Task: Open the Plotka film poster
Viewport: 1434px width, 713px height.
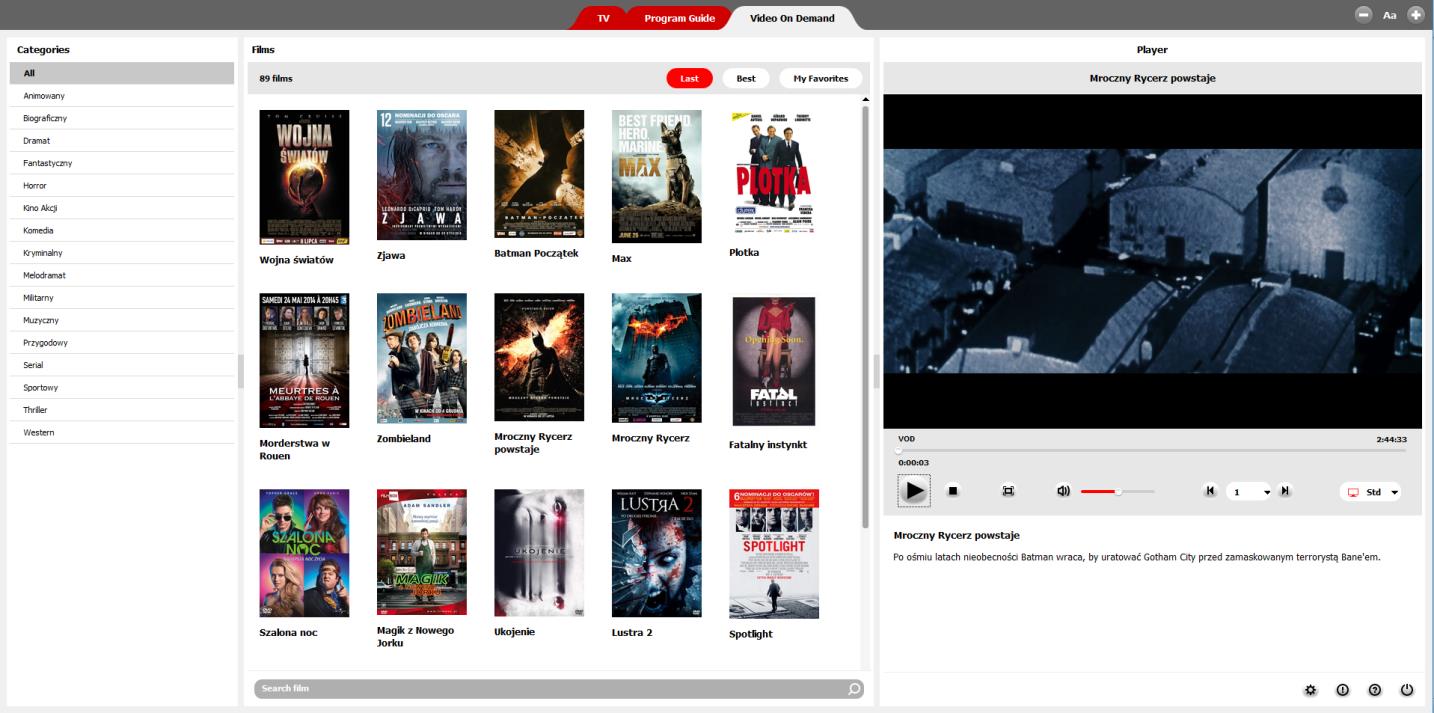Action: click(x=773, y=174)
